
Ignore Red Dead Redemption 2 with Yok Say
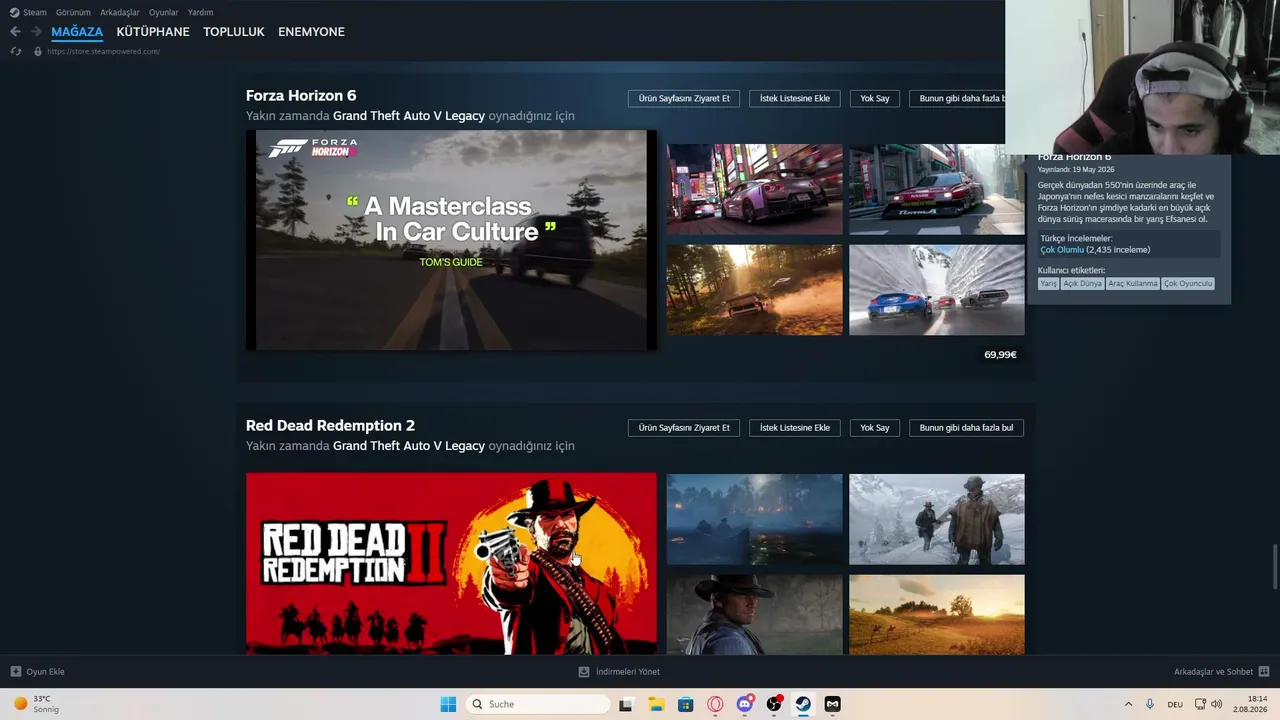875,428
